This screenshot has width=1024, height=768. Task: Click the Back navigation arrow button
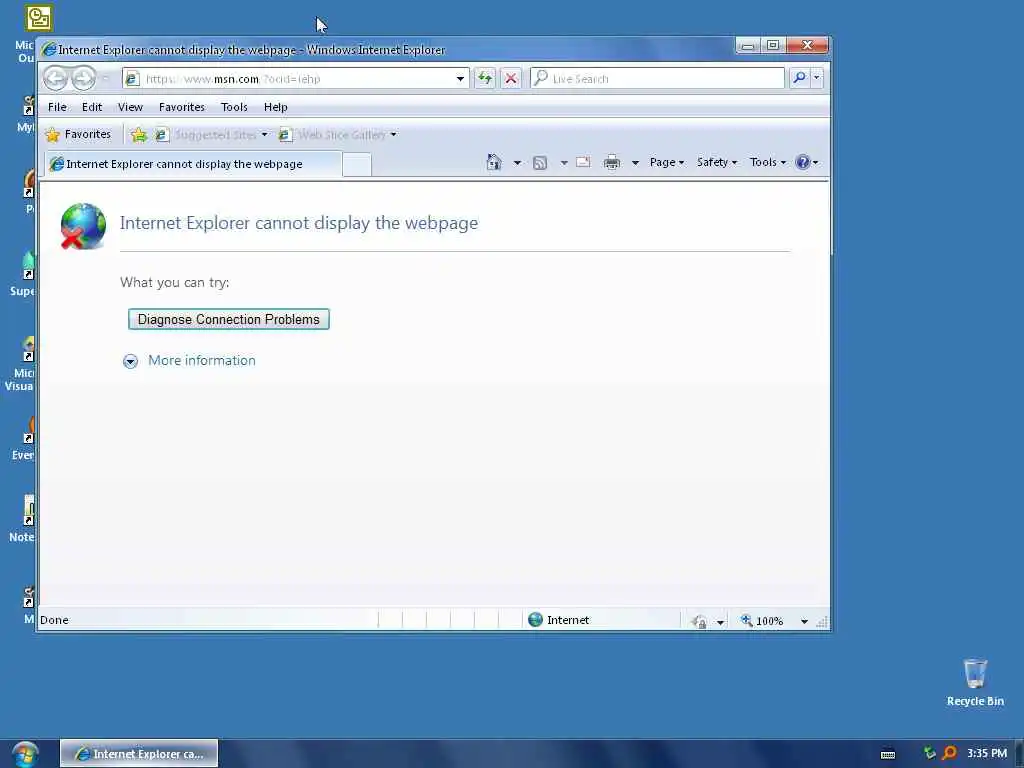(56, 78)
